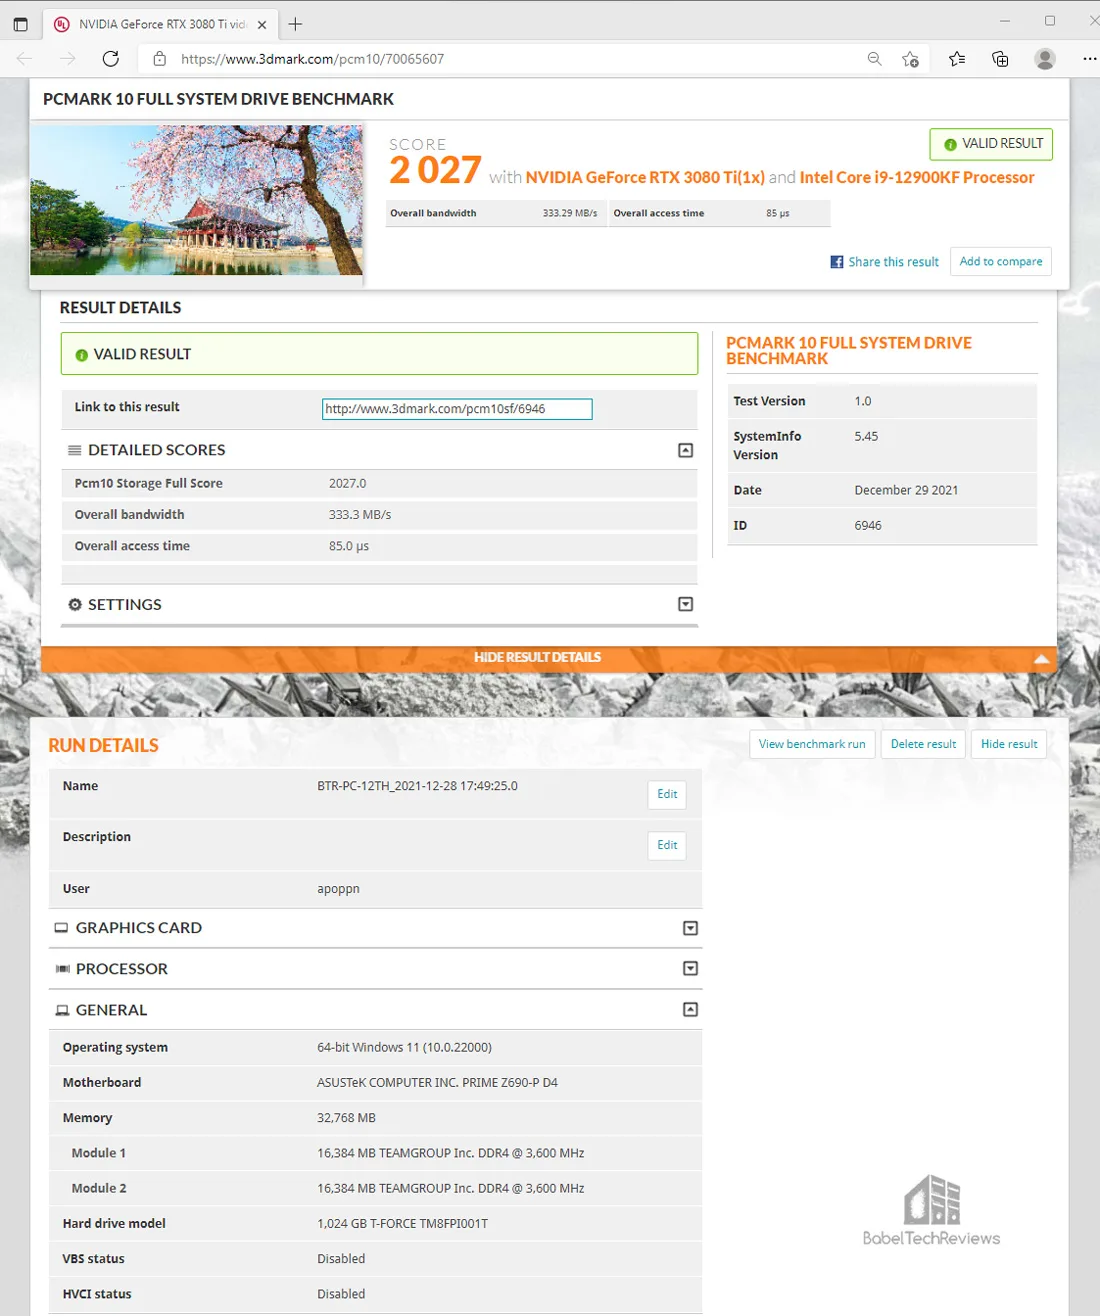The image size is (1100, 1316).
Task: Click the collapse arrow on orange bar
Action: [x=1041, y=659]
